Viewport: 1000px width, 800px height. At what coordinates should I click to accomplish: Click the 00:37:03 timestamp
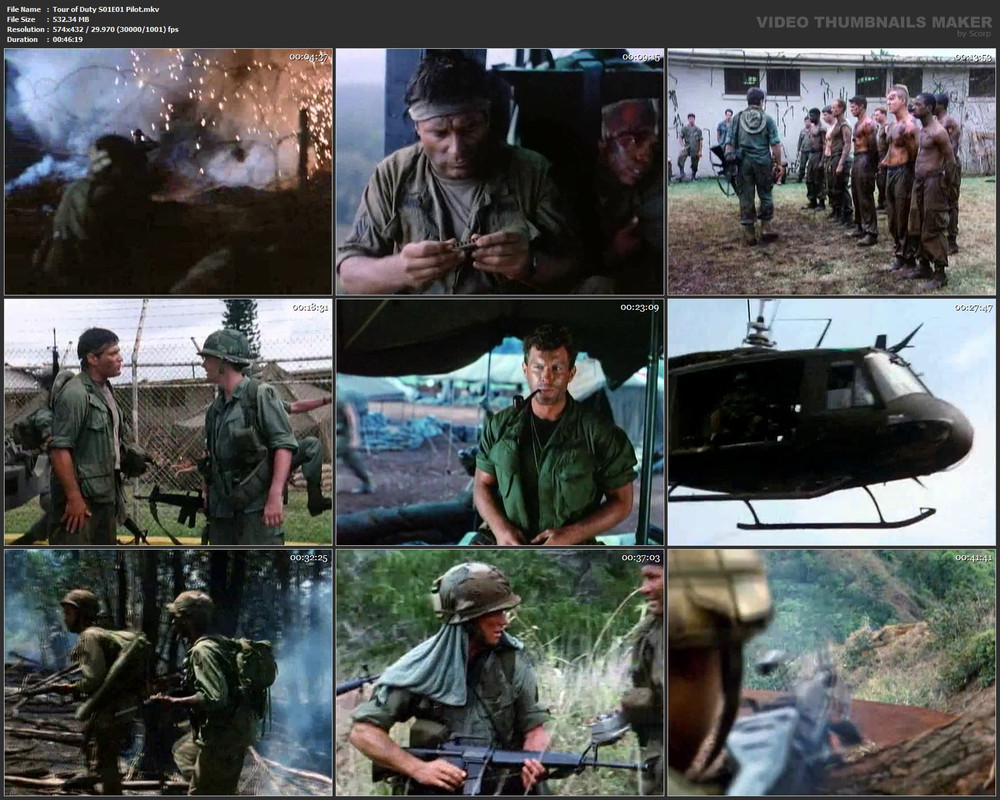pyautogui.click(x=641, y=558)
